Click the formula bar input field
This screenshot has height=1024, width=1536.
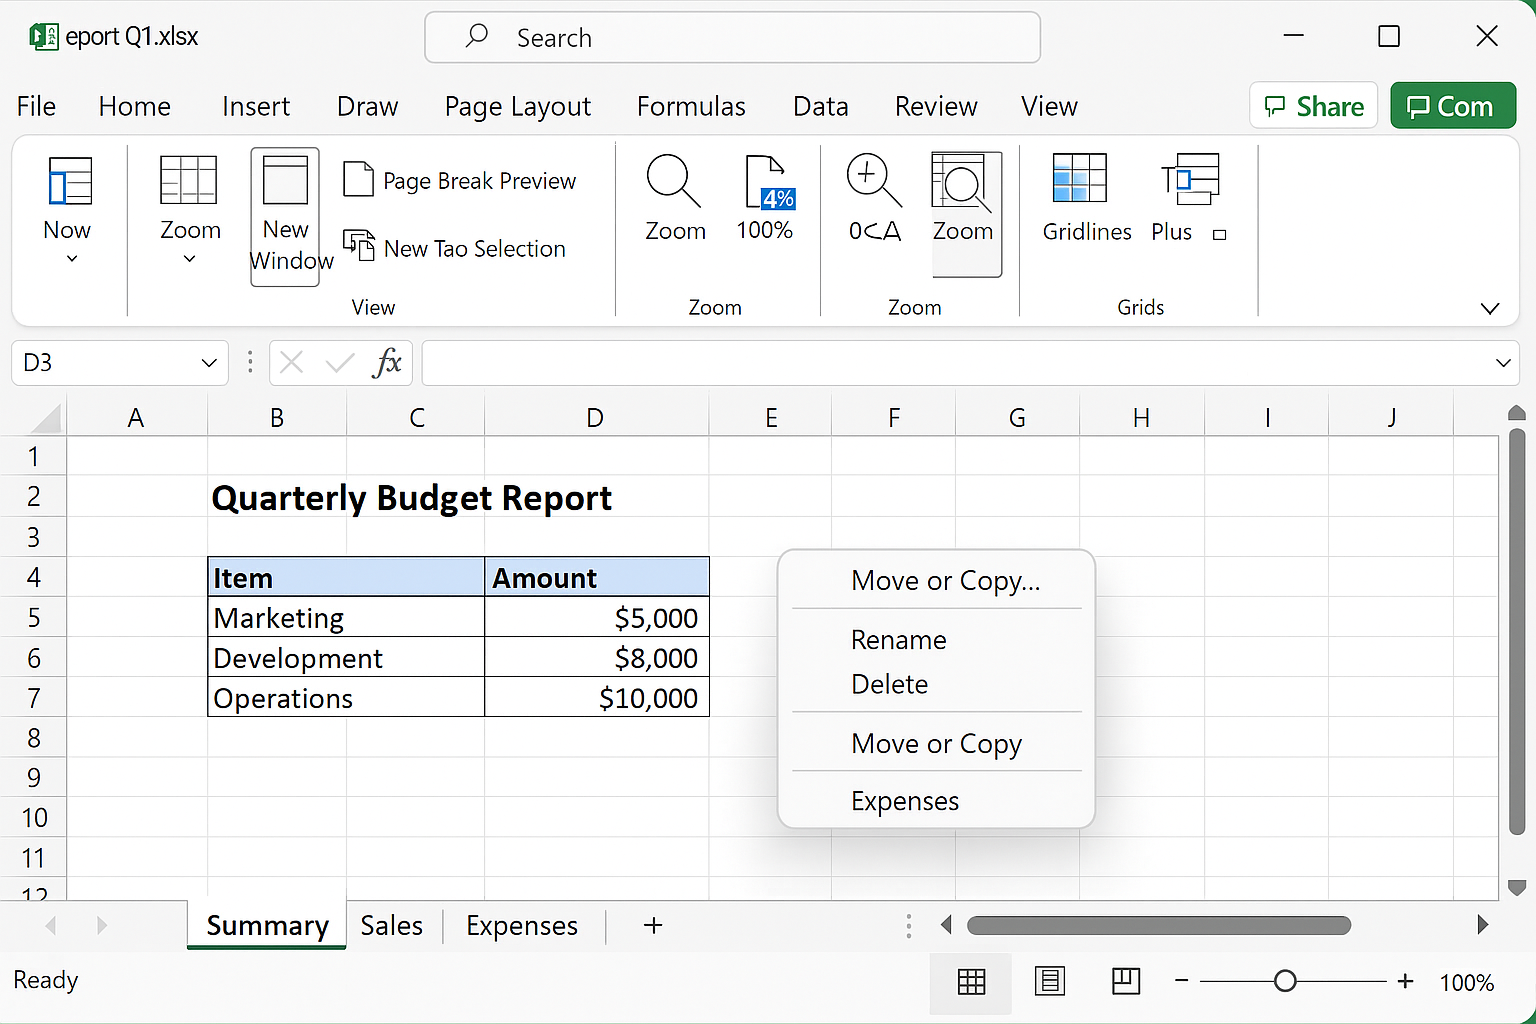pos(970,363)
